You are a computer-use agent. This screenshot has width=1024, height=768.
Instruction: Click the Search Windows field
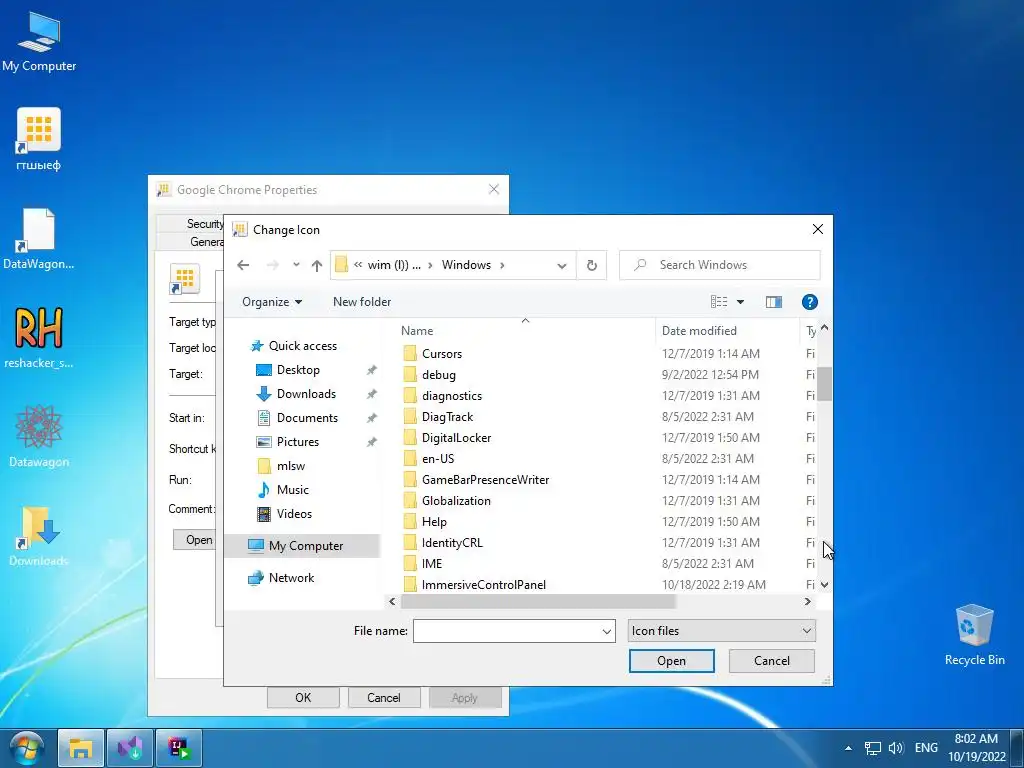coord(719,265)
